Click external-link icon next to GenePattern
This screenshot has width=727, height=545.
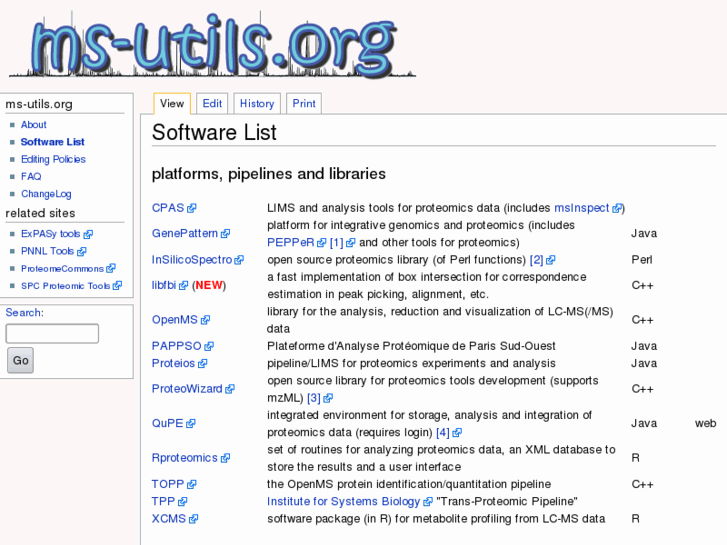(x=225, y=234)
